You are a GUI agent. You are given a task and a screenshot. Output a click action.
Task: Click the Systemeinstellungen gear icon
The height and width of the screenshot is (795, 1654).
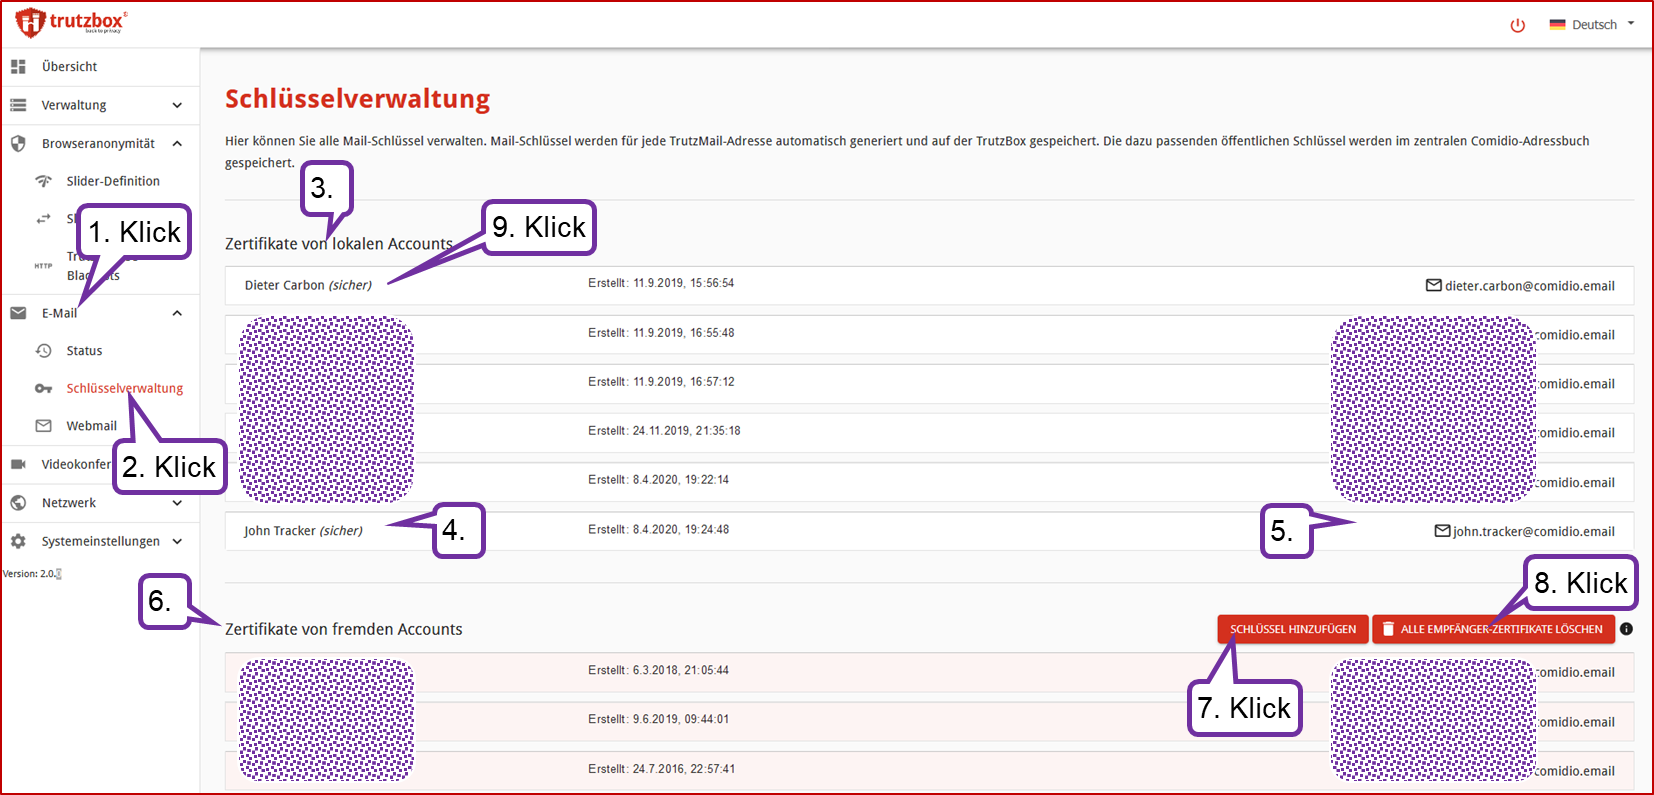(18, 541)
